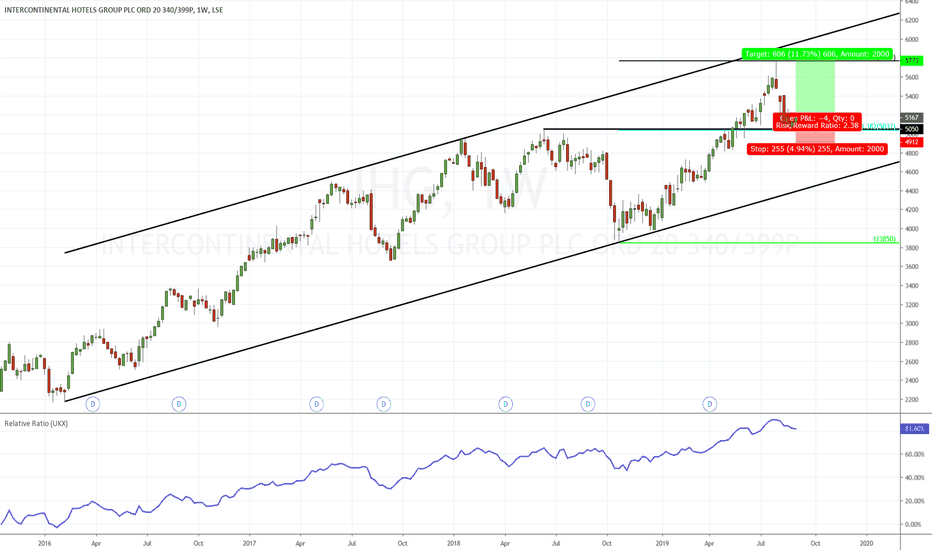
Task: Select the green 1(3850) Fibonacci level label
Action: (884, 239)
